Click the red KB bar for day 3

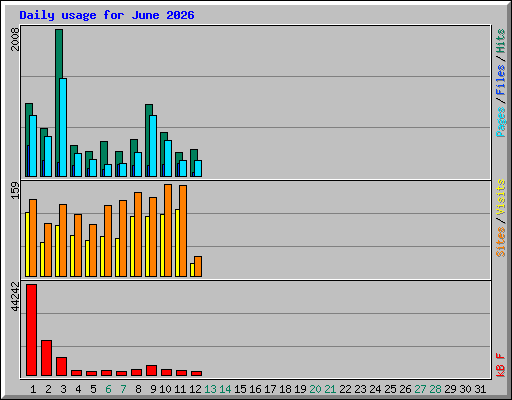click(x=61, y=366)
